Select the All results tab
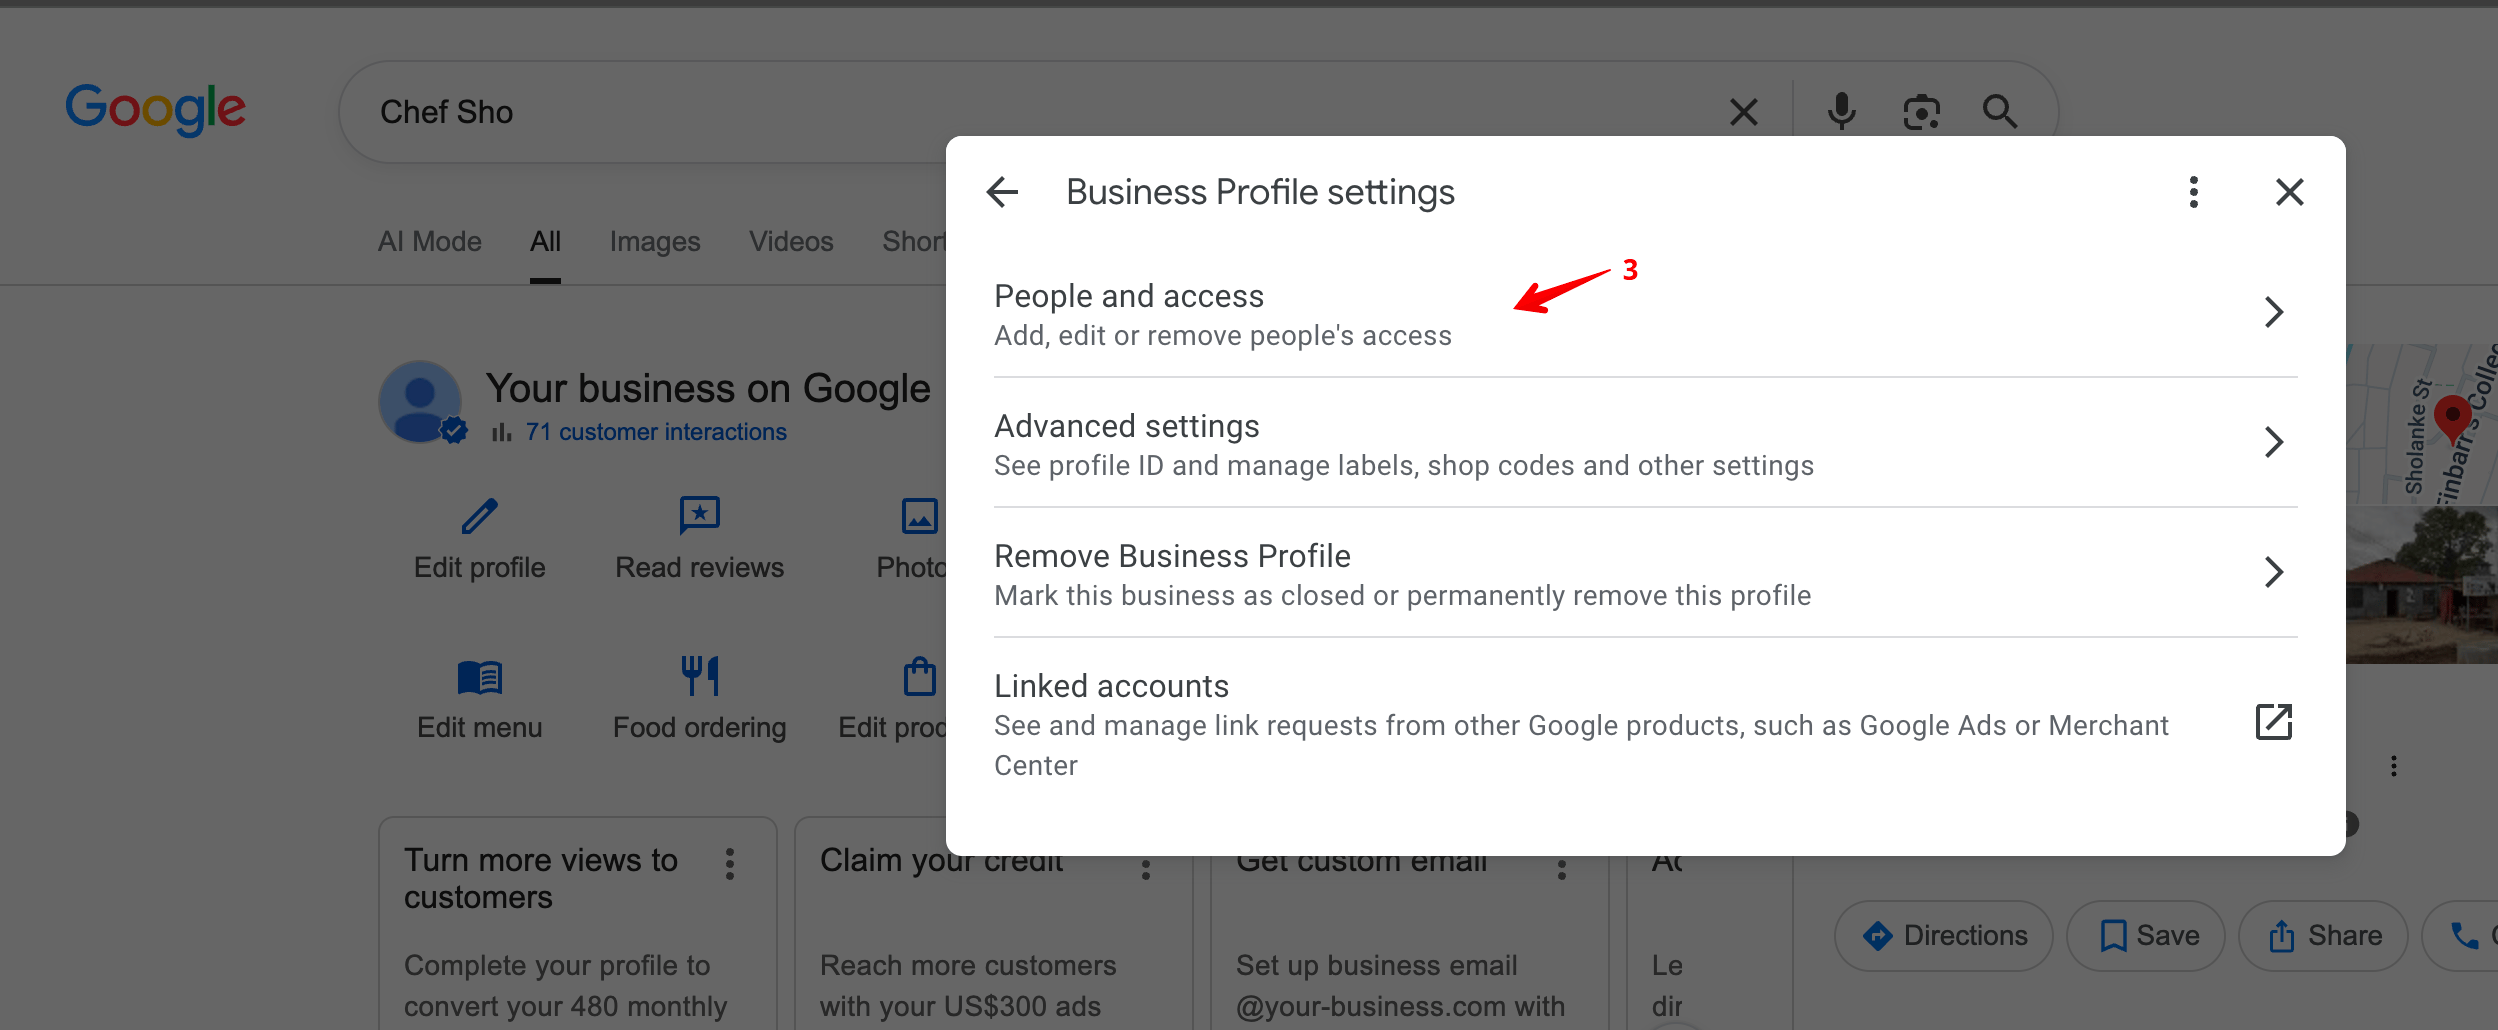The image size is (2498, 1030). [x=545, y=242]
